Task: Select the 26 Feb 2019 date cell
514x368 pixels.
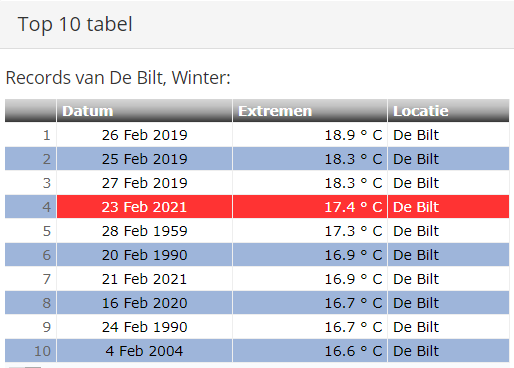Action: click(144, 135)
